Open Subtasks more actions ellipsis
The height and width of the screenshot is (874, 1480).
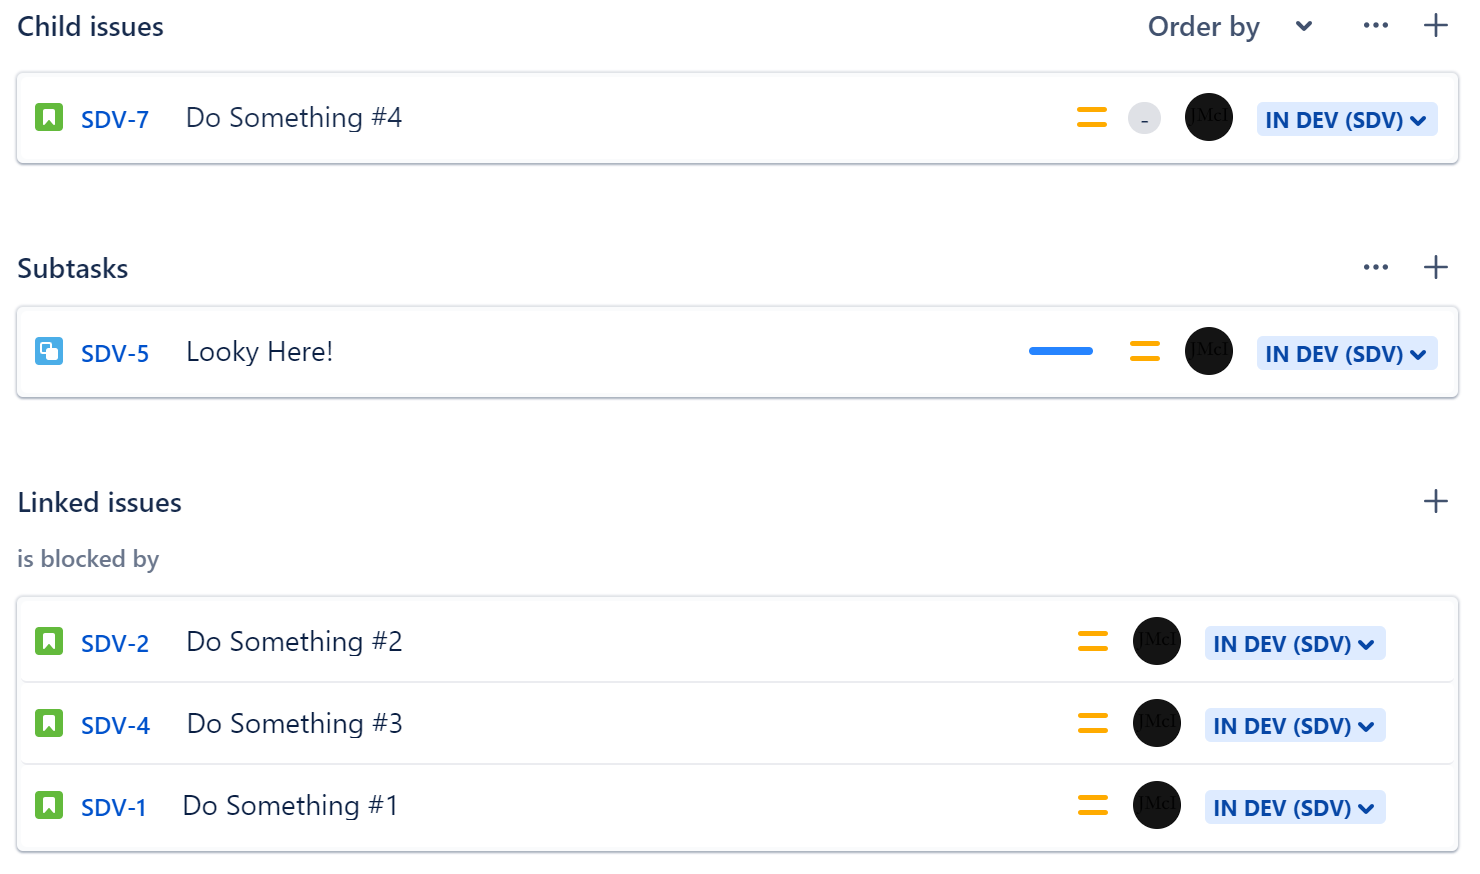click(x=1376, y=267)
